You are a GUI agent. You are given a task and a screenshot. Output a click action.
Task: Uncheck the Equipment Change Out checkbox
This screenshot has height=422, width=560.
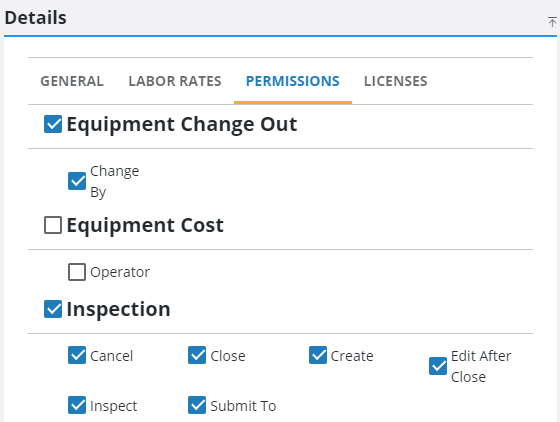coord(53,124)
